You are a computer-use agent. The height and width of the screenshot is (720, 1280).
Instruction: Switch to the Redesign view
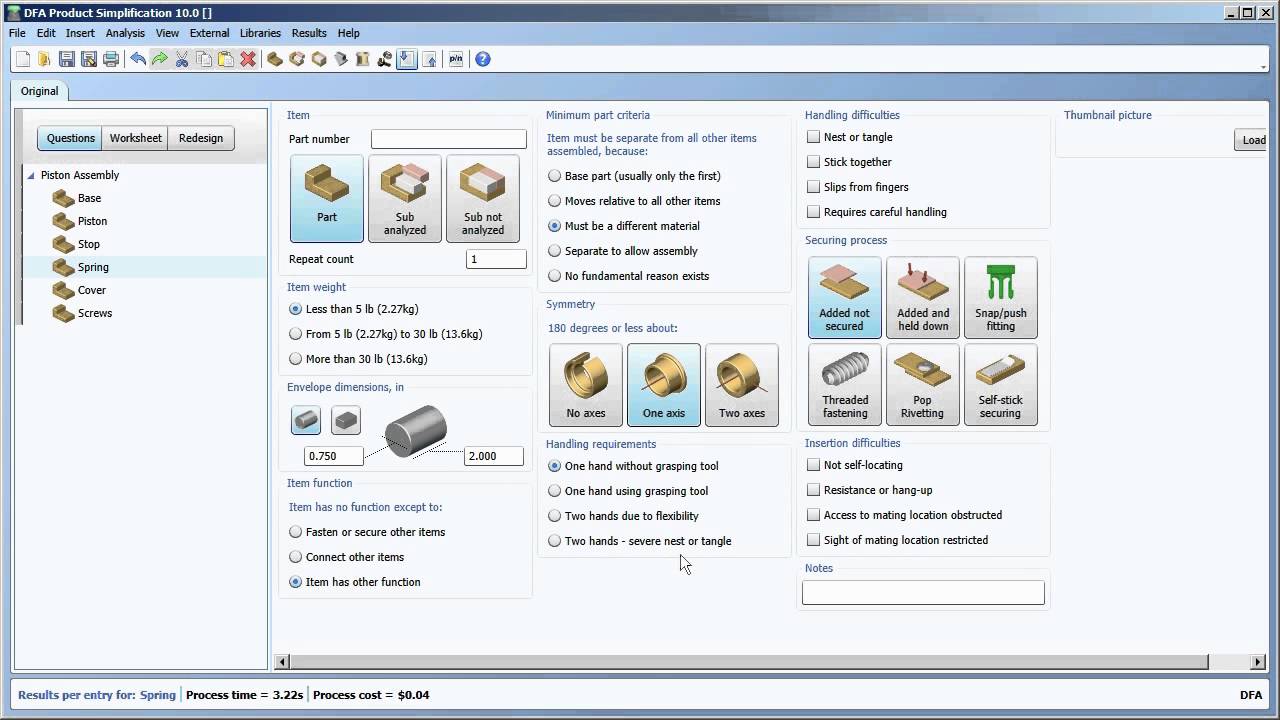[201, 138]
